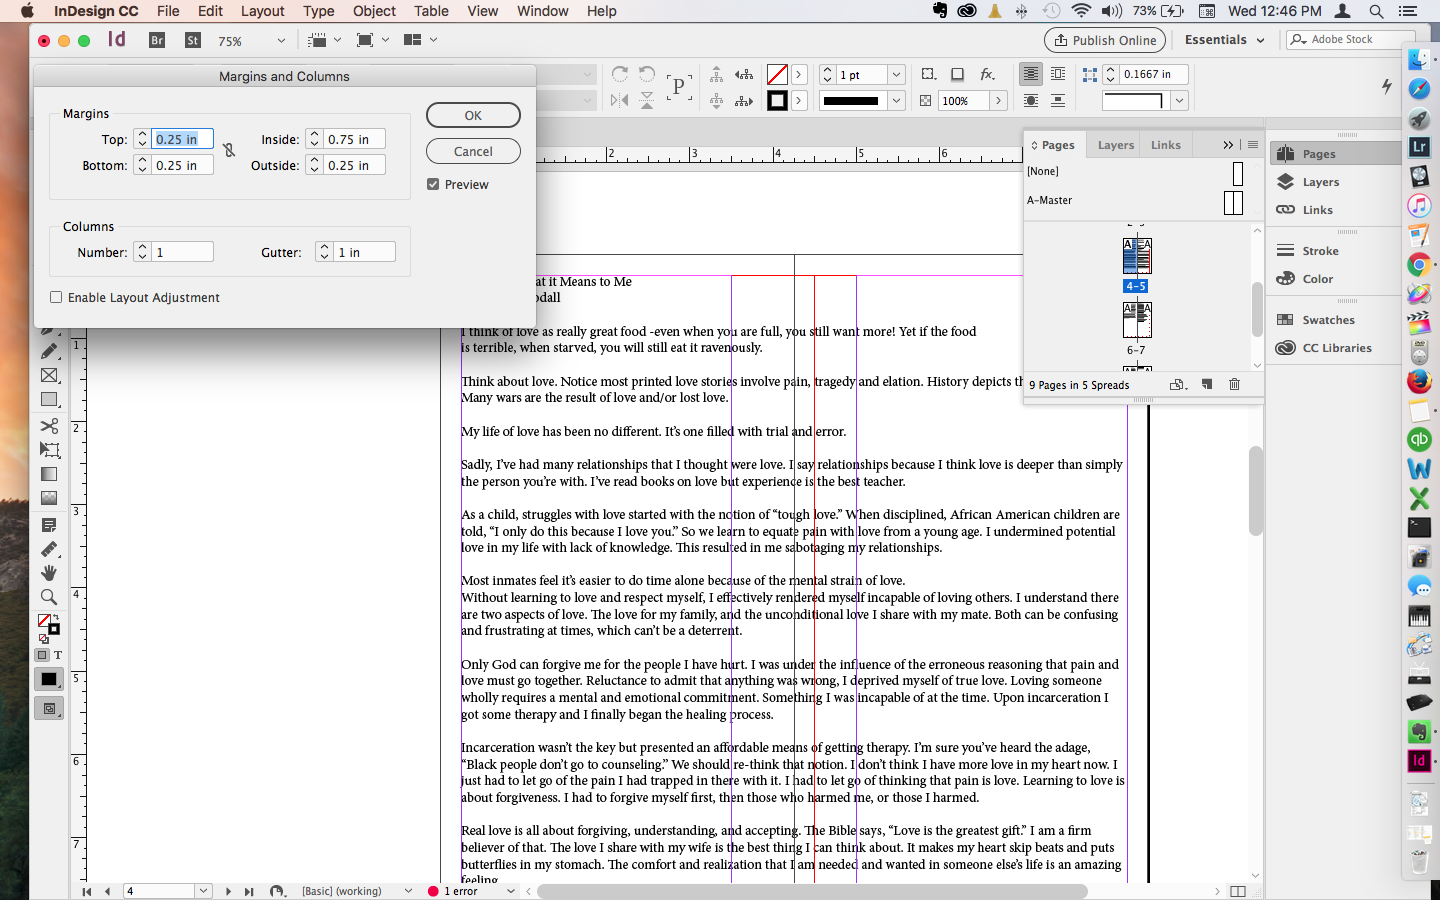
Task: Click the Publish Online button
Action: [1105, 40]
